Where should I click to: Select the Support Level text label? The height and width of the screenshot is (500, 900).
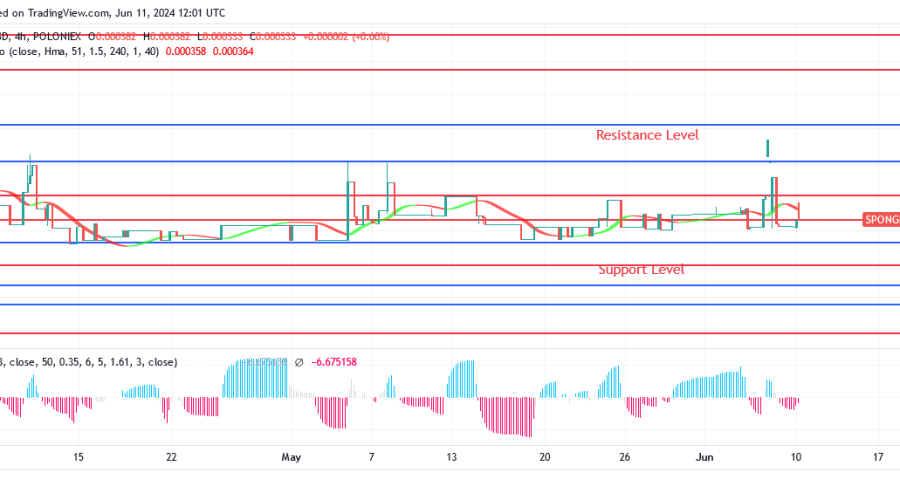coord(641,270)
